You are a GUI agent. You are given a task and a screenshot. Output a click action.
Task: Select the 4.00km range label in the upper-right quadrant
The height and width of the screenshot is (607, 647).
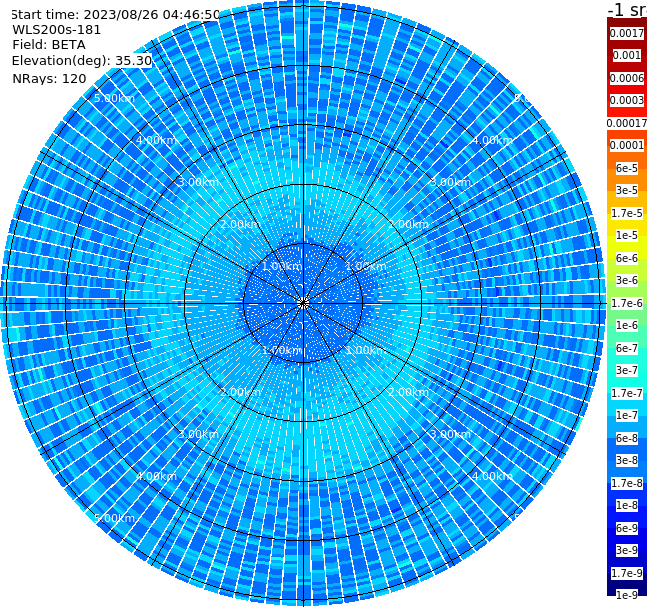pyautogui.click(x=492, y=140)
